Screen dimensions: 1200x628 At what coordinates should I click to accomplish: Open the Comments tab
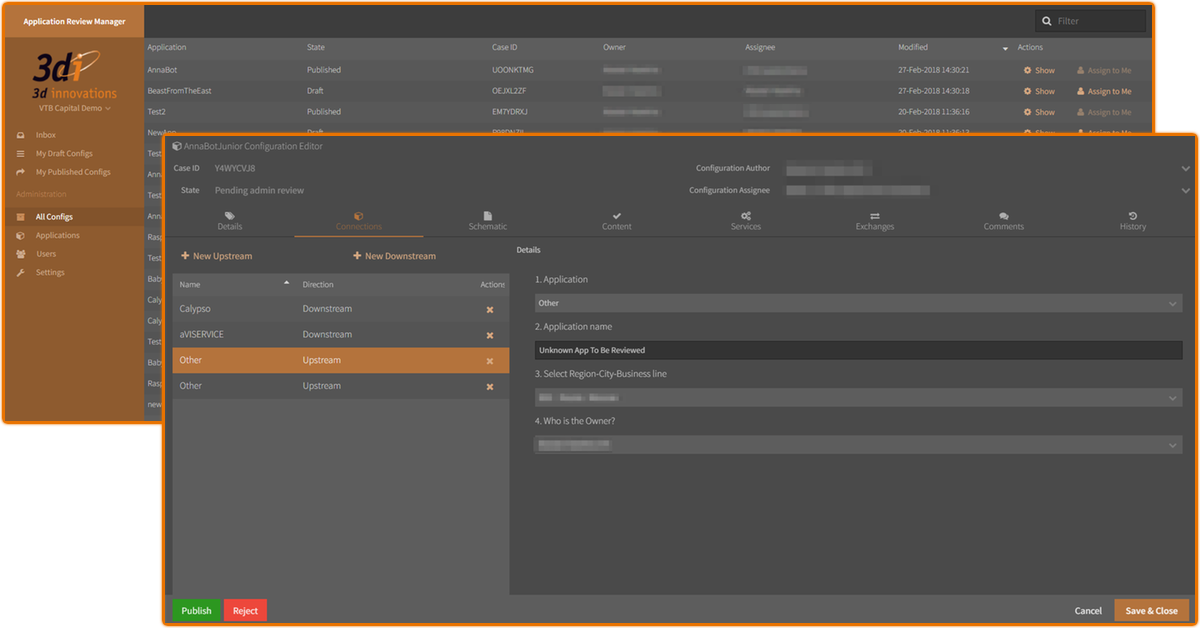click(x=1003, y=221)
